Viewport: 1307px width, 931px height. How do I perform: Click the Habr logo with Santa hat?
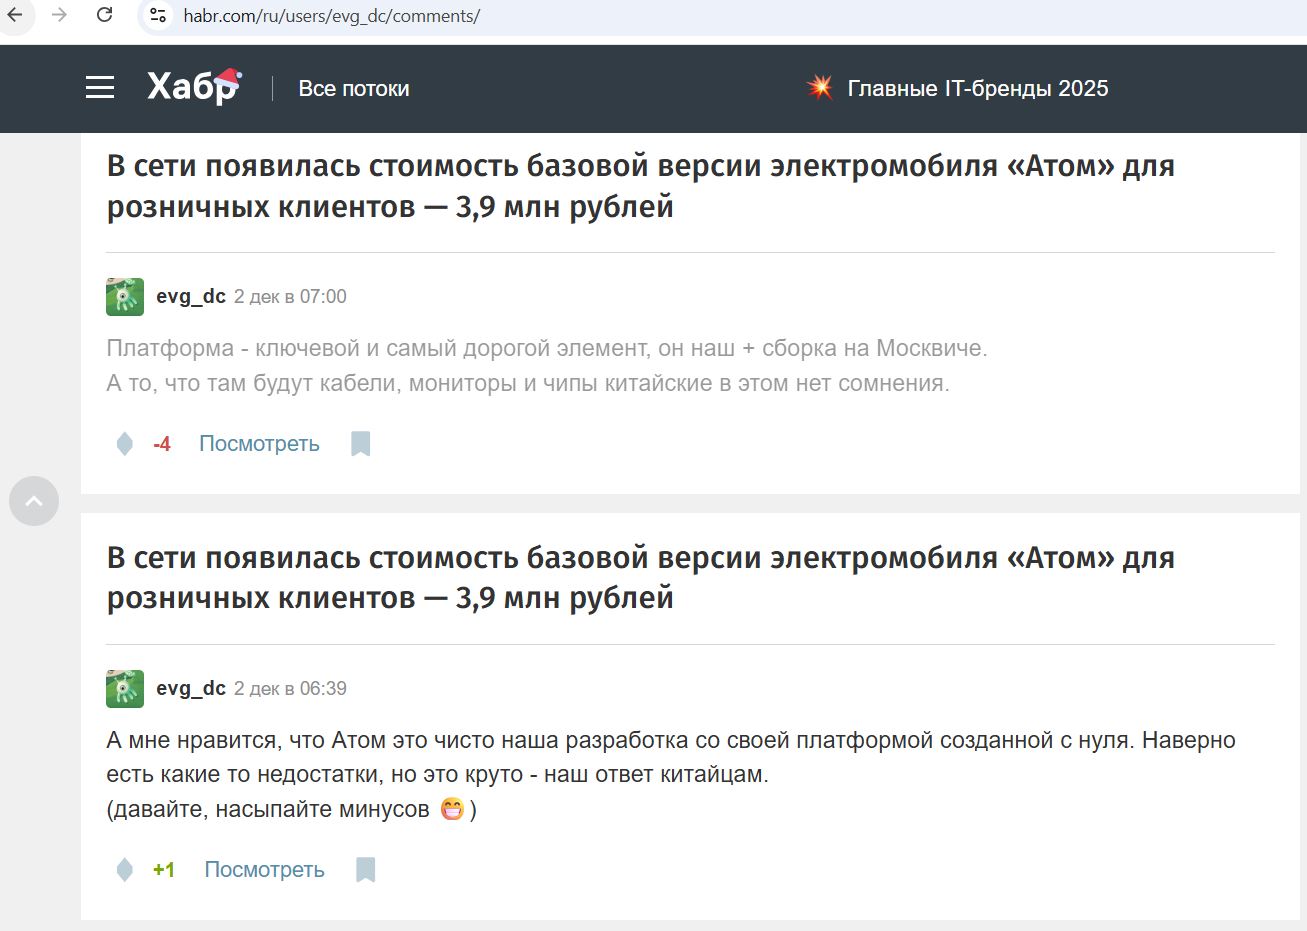pyautogui.click(x=193, y=87)
